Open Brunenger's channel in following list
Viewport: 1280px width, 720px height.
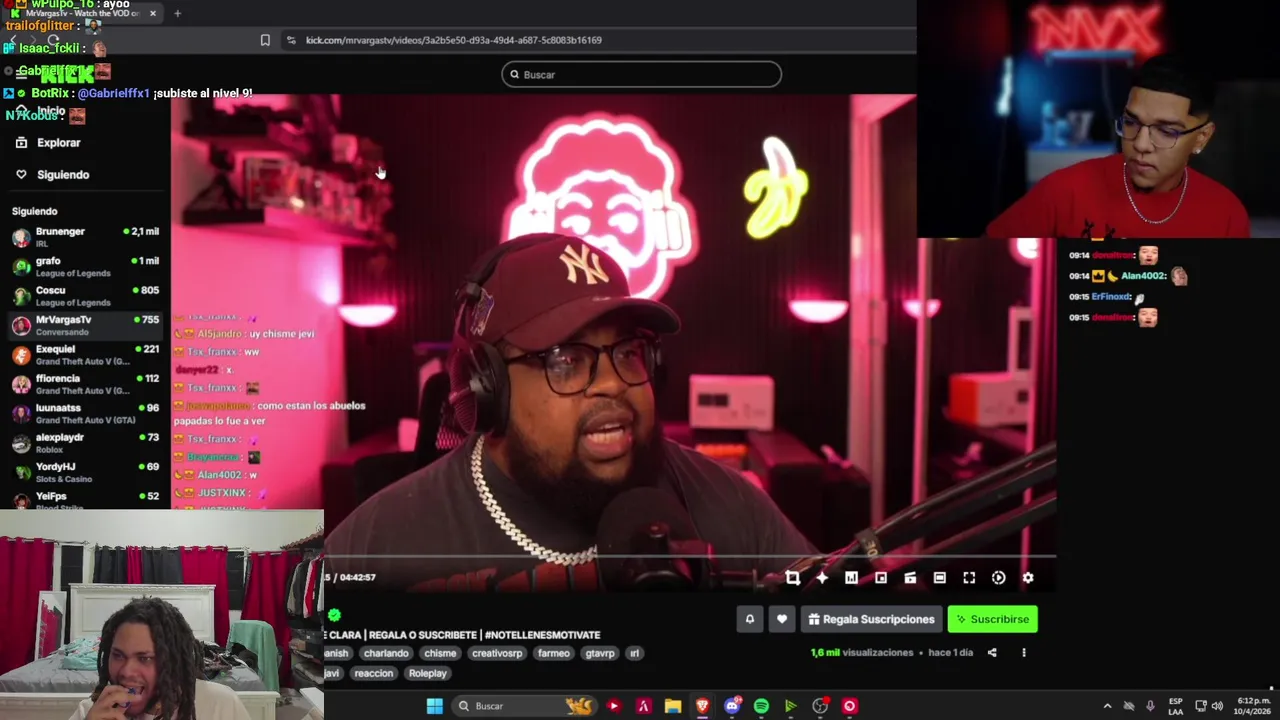[85, 237]
